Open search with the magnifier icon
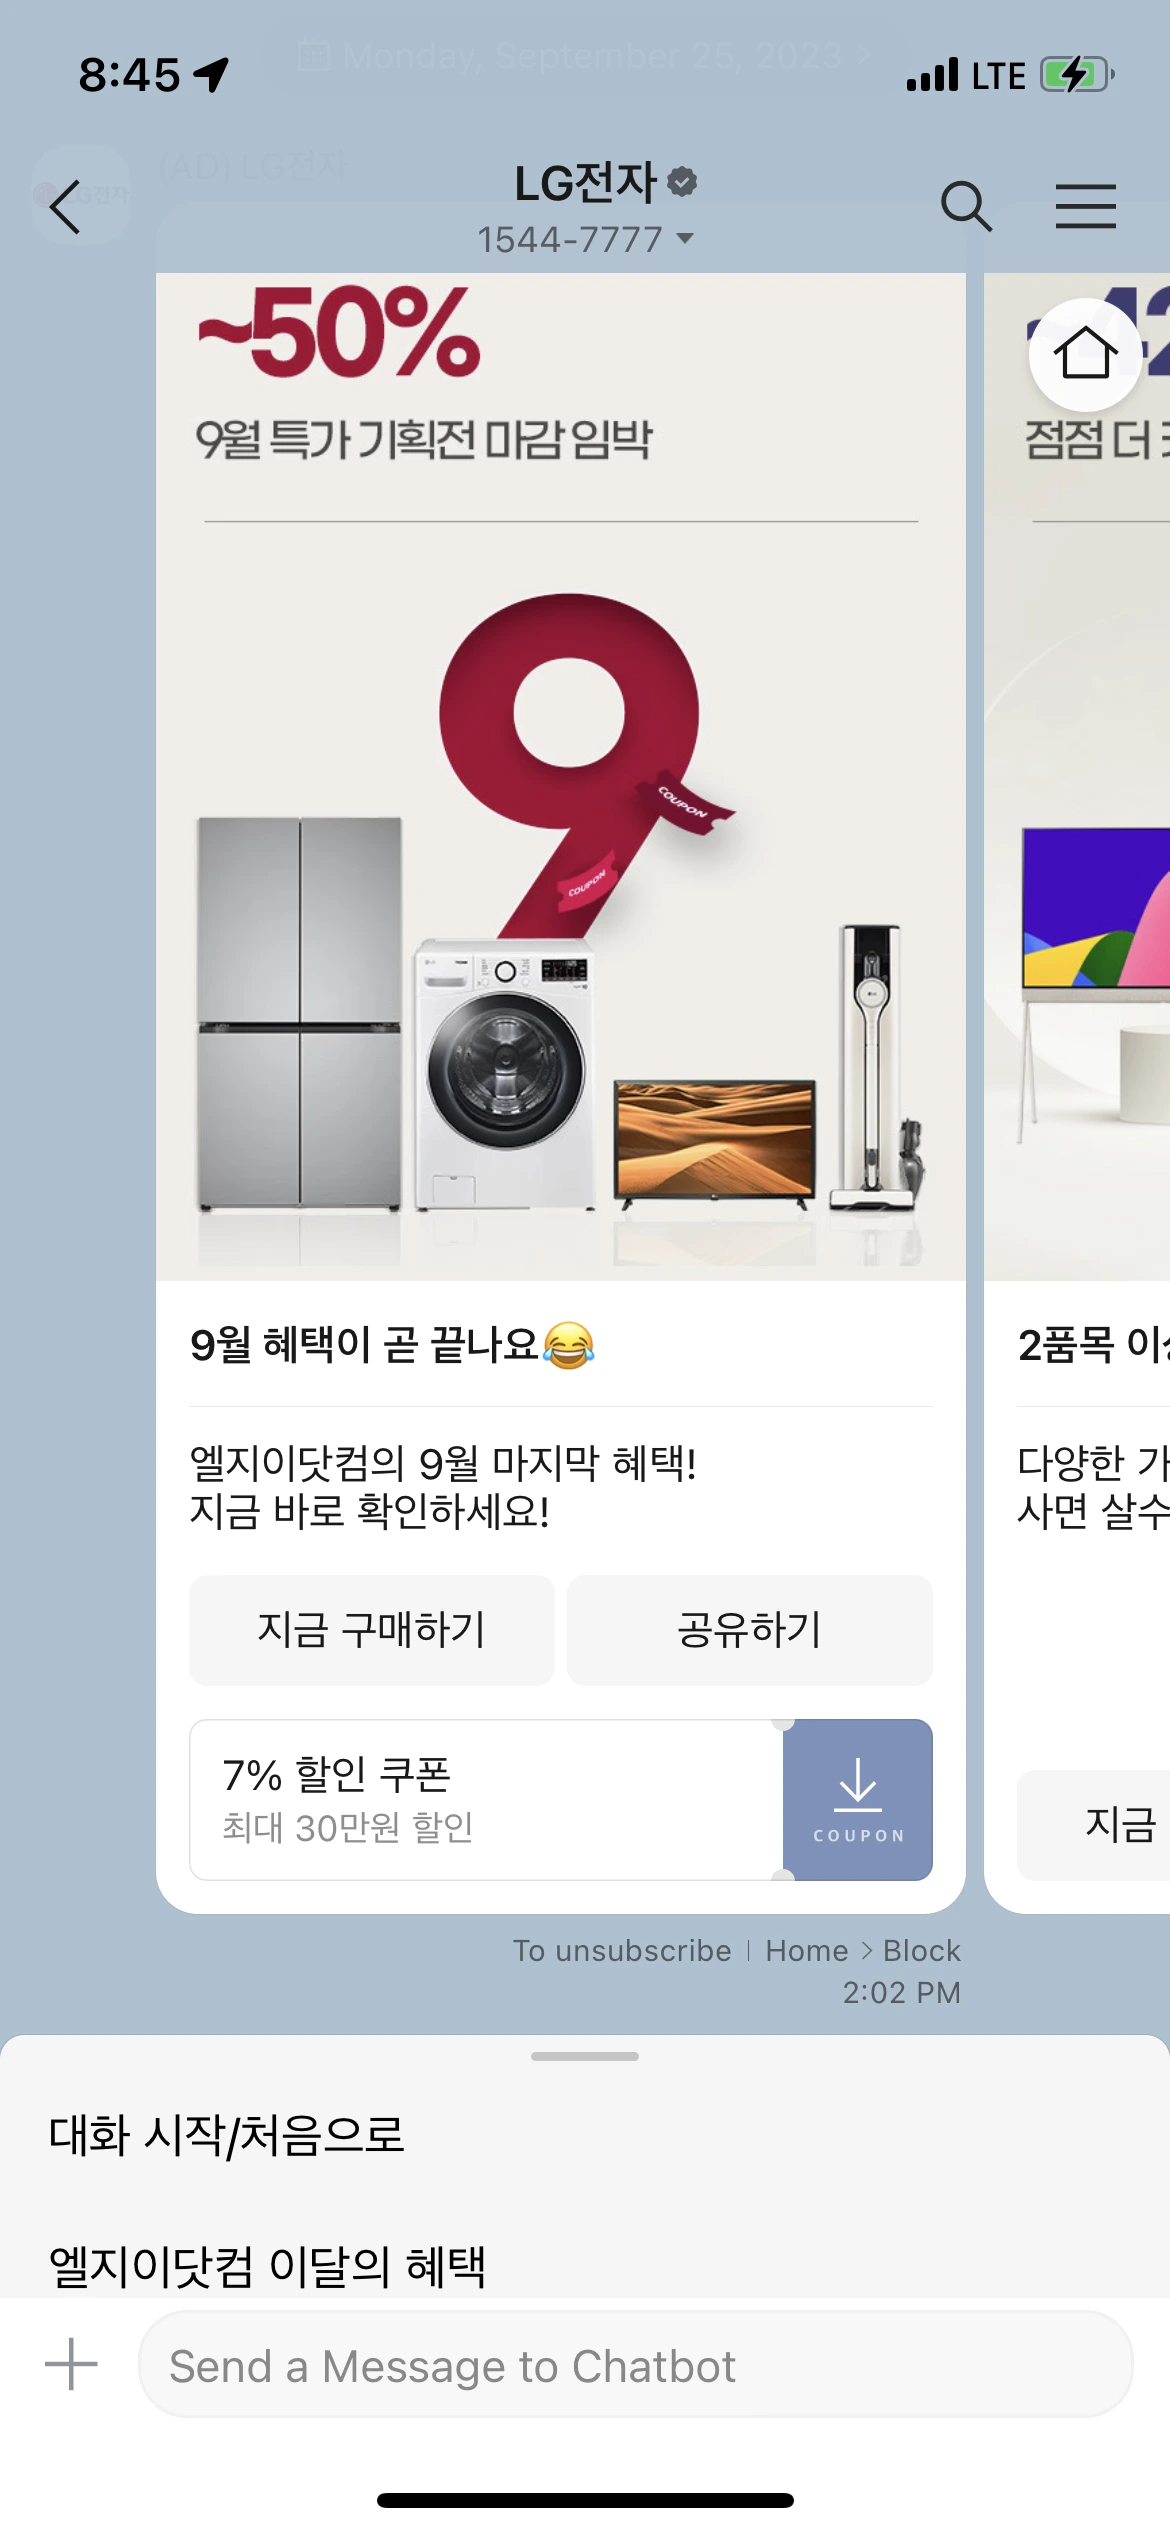 click(x=966, y=206)
